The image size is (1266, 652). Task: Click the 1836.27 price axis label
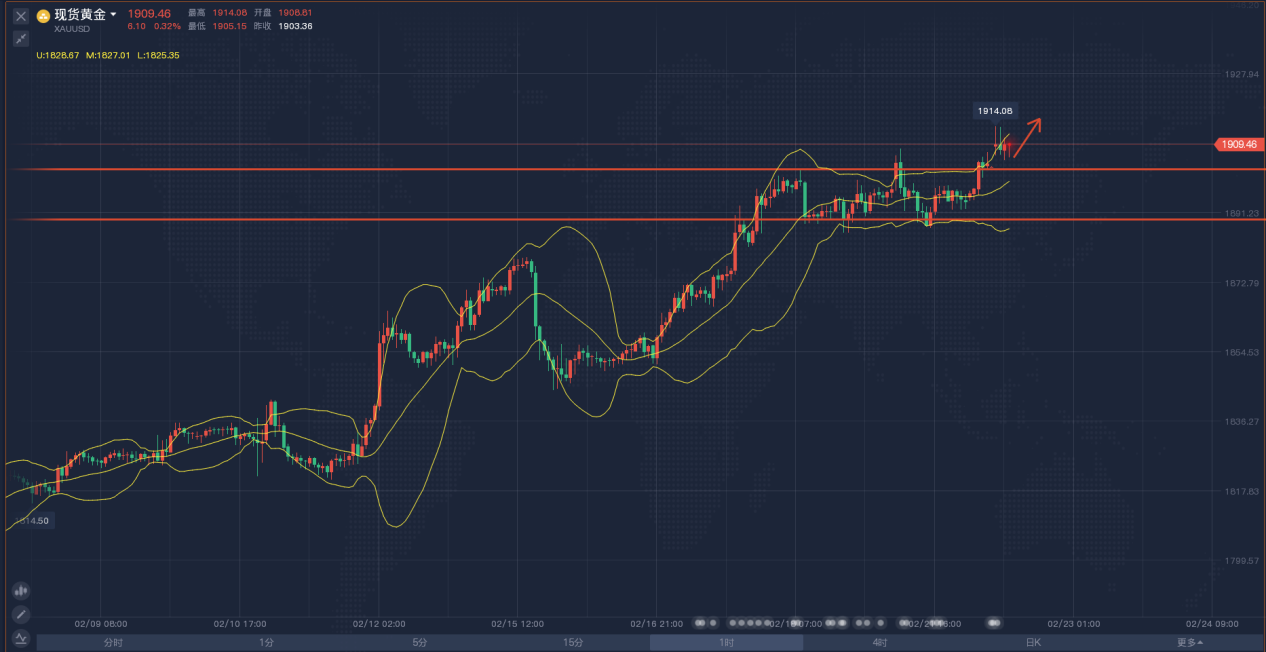[x=1240, y=421]
